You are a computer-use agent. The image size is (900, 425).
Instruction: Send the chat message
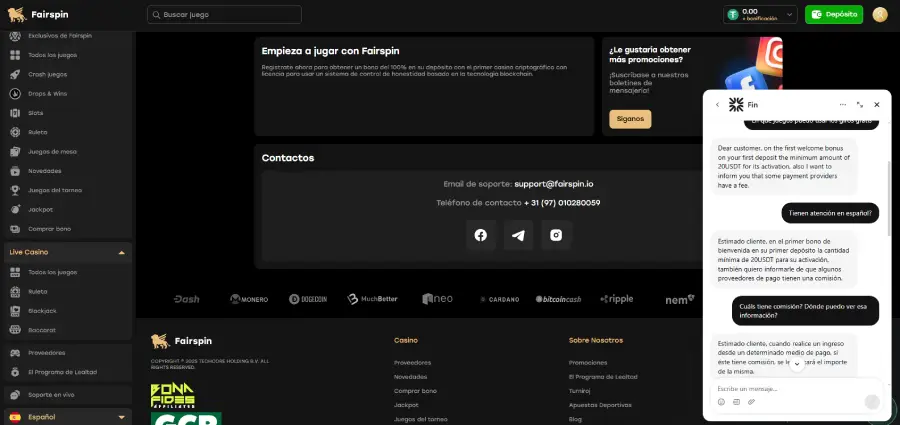tap(872, 402)
